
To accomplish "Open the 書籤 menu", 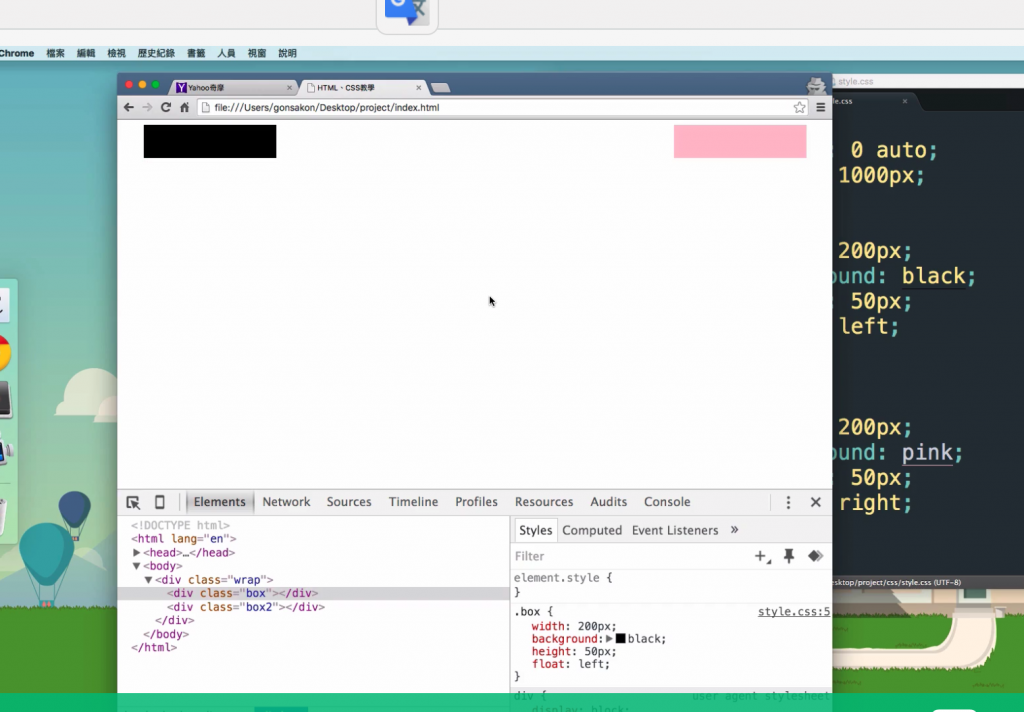I will (x=196, y=53).
